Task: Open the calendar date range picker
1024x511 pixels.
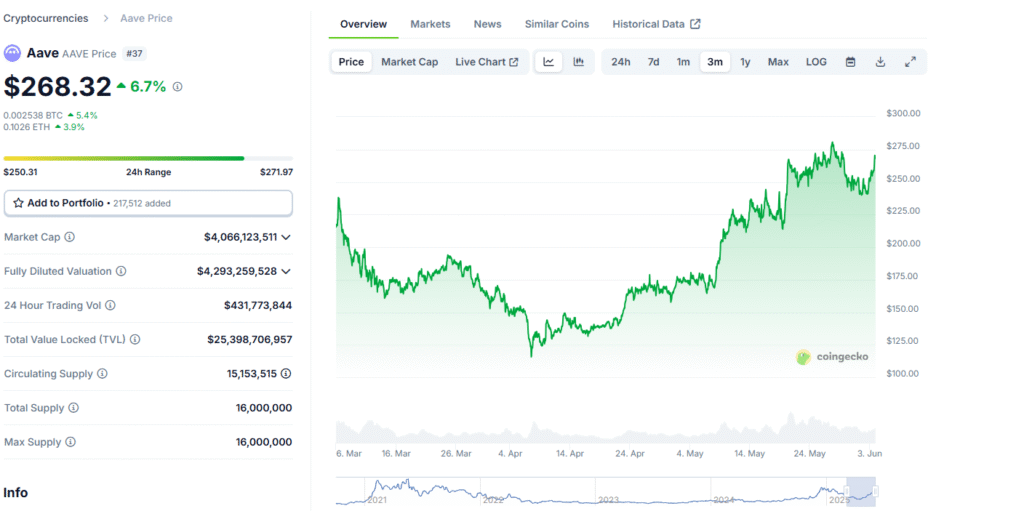Action: pyautogui.click(x=850, y=62)
